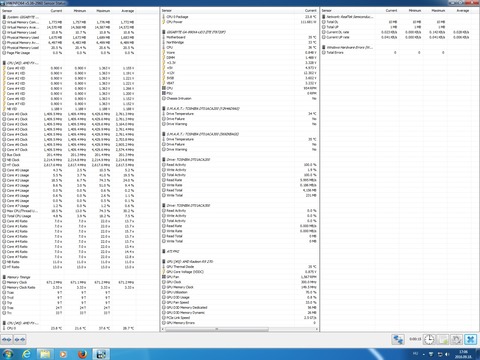Click the Minimum column header above the system memory rows
This screenshot has height=360, width=480.
click(x=80, y=11)
